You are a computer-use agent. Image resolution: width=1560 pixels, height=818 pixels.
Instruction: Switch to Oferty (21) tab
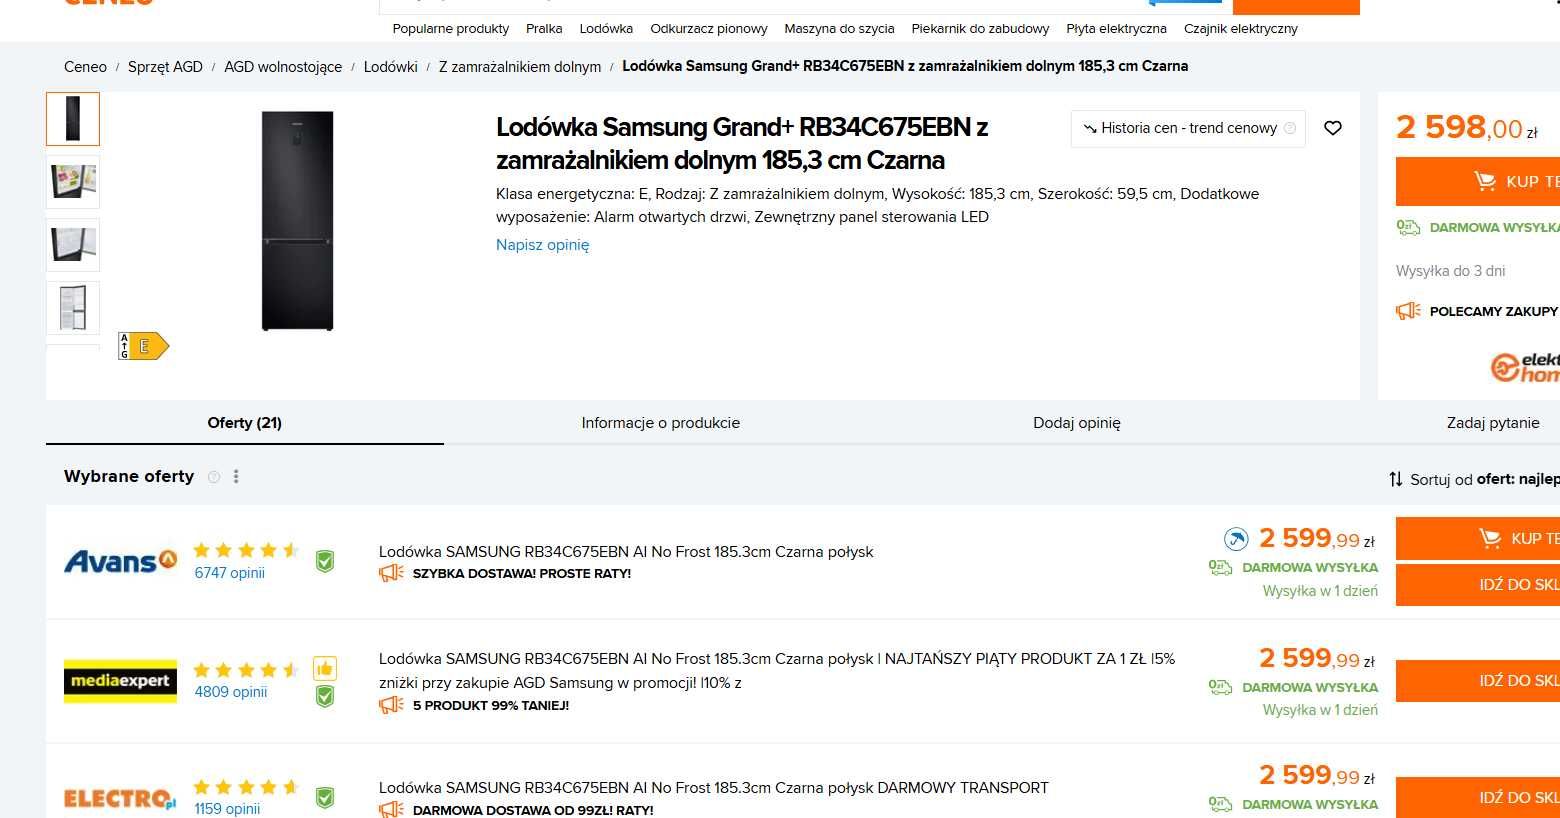245,422
